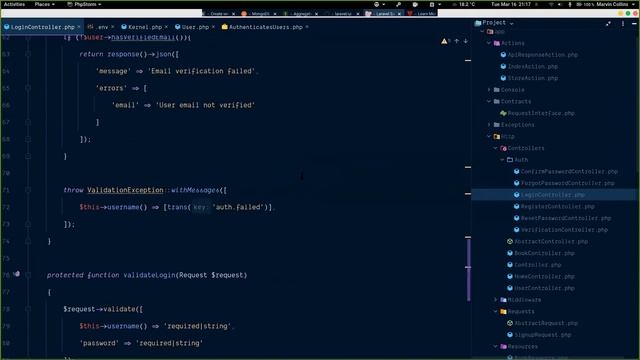
Task: Click the 'Email verification failed' string
Action: [202, 71]
